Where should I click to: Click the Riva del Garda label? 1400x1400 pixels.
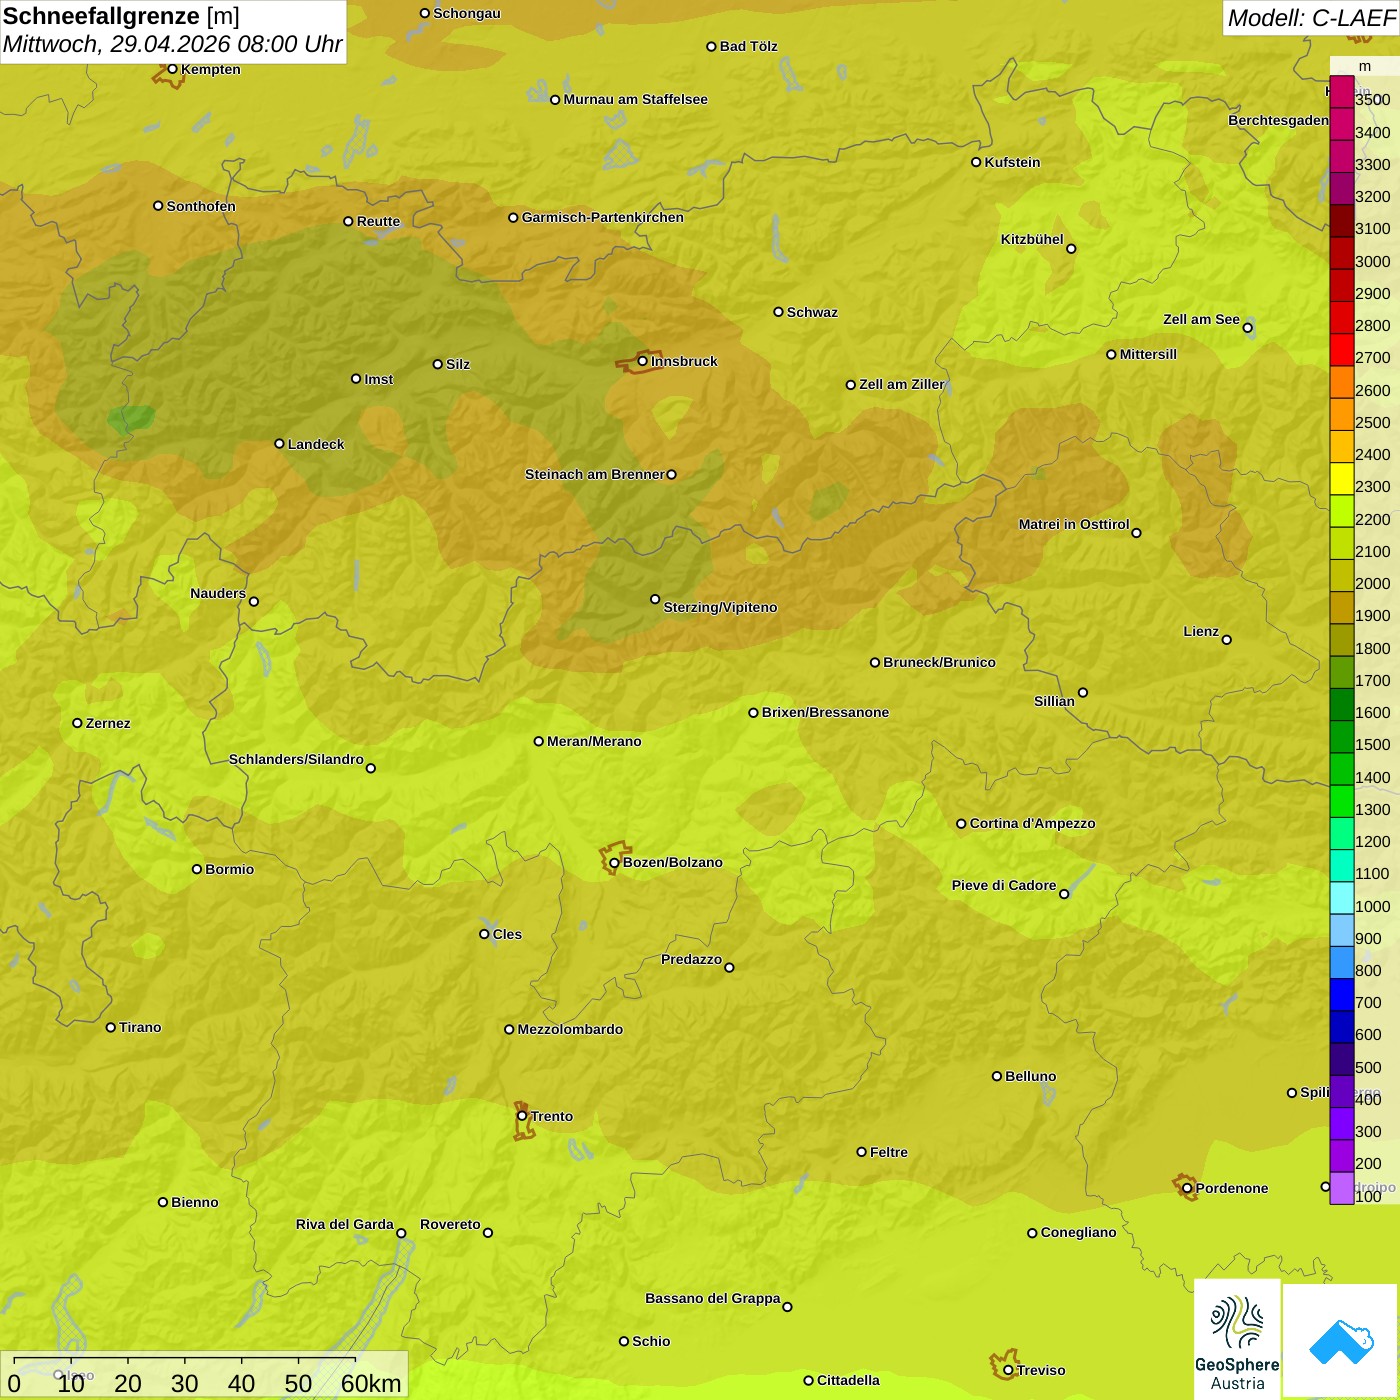point(345,1224)
